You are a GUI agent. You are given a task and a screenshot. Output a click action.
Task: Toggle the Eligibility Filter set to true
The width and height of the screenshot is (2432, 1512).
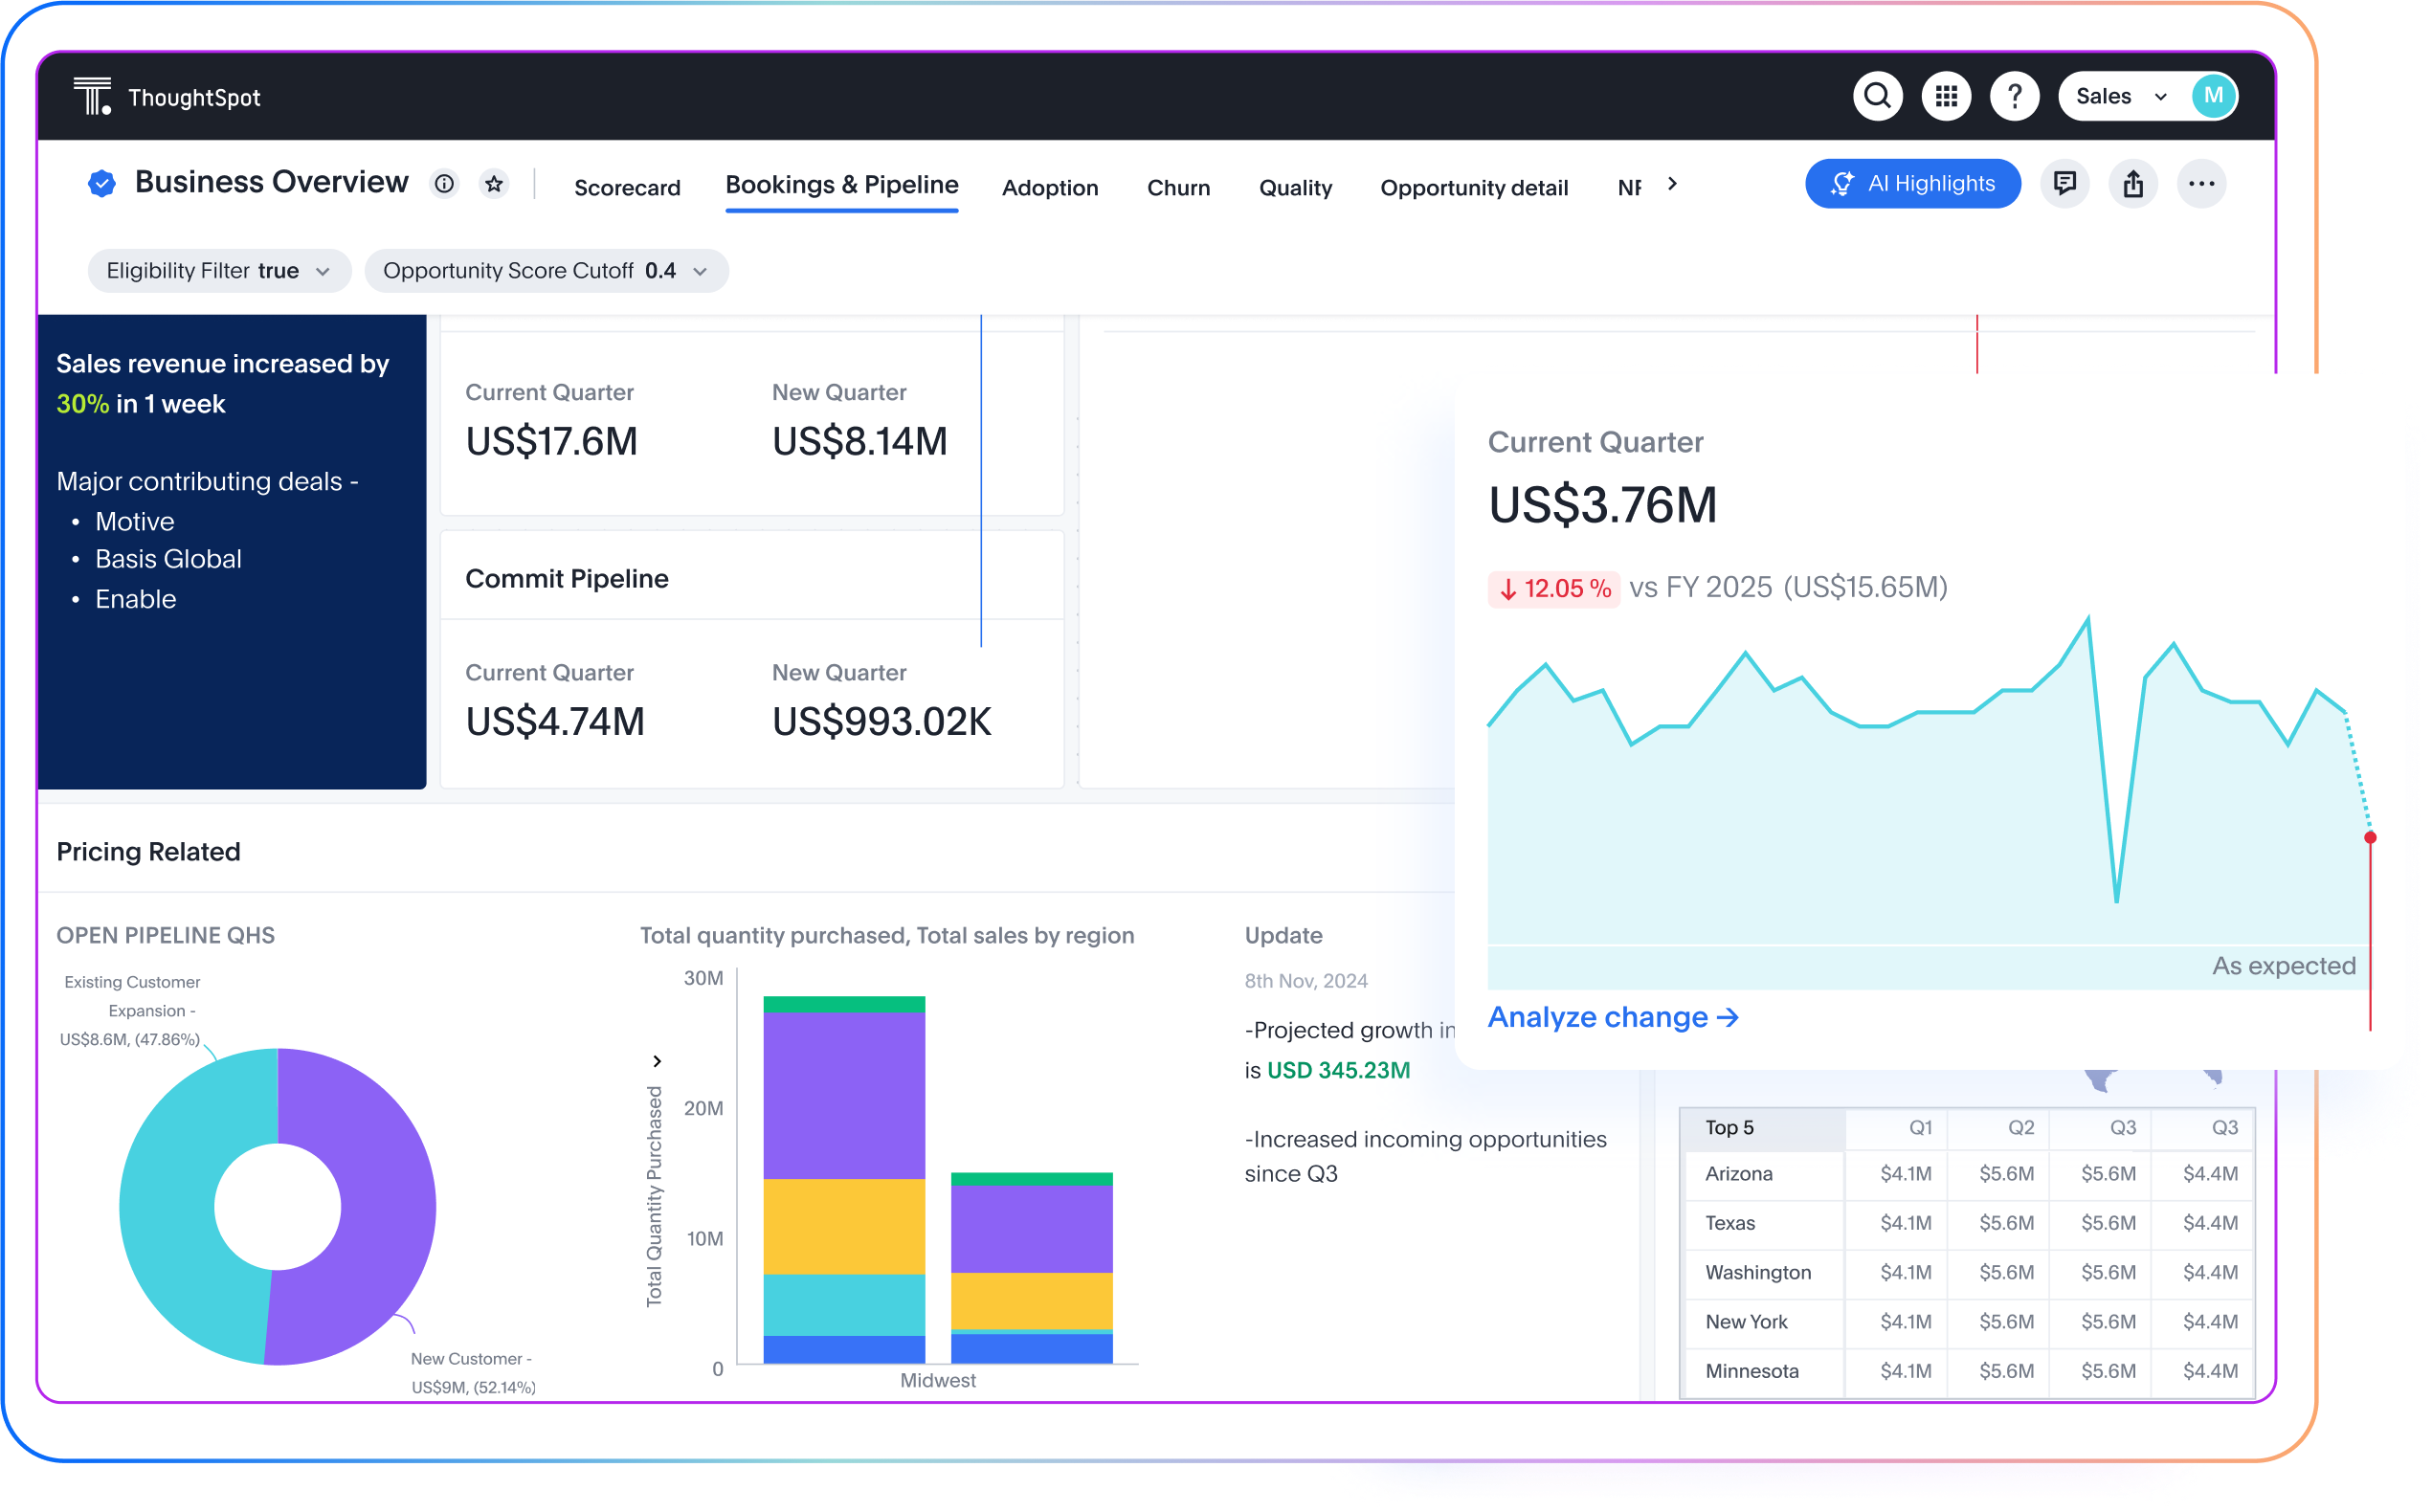(x=218, y=270)
